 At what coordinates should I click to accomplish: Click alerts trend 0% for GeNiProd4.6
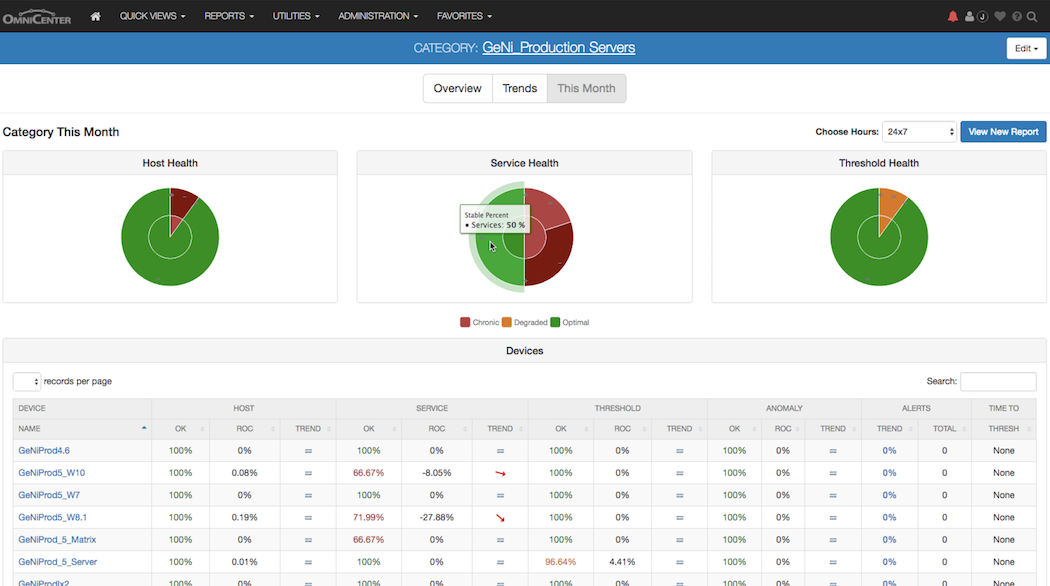point(889,451)
